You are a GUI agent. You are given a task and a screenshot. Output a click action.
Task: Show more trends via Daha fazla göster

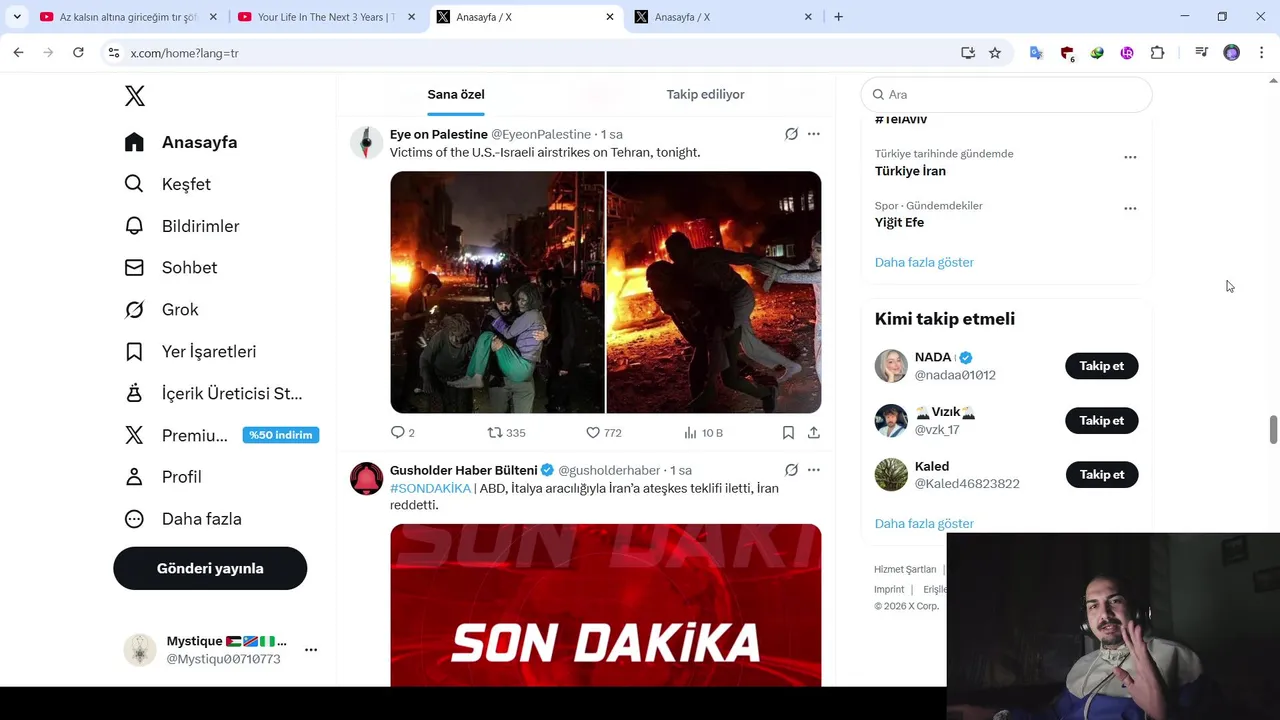pyautogui.click(x=924, y=262)
